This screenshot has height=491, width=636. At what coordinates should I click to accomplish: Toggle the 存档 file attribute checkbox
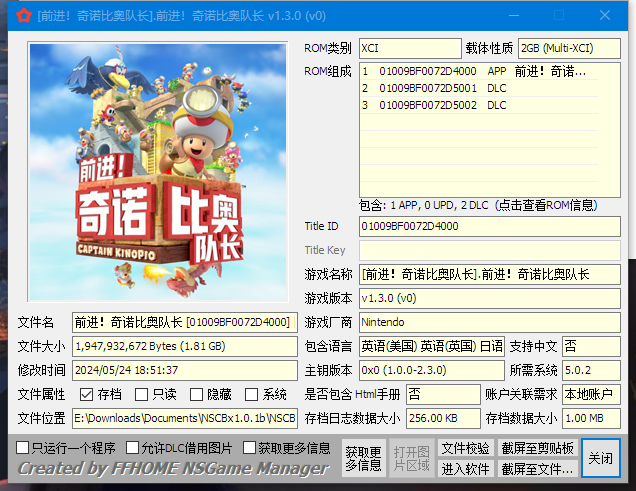(x=86, y=394)
